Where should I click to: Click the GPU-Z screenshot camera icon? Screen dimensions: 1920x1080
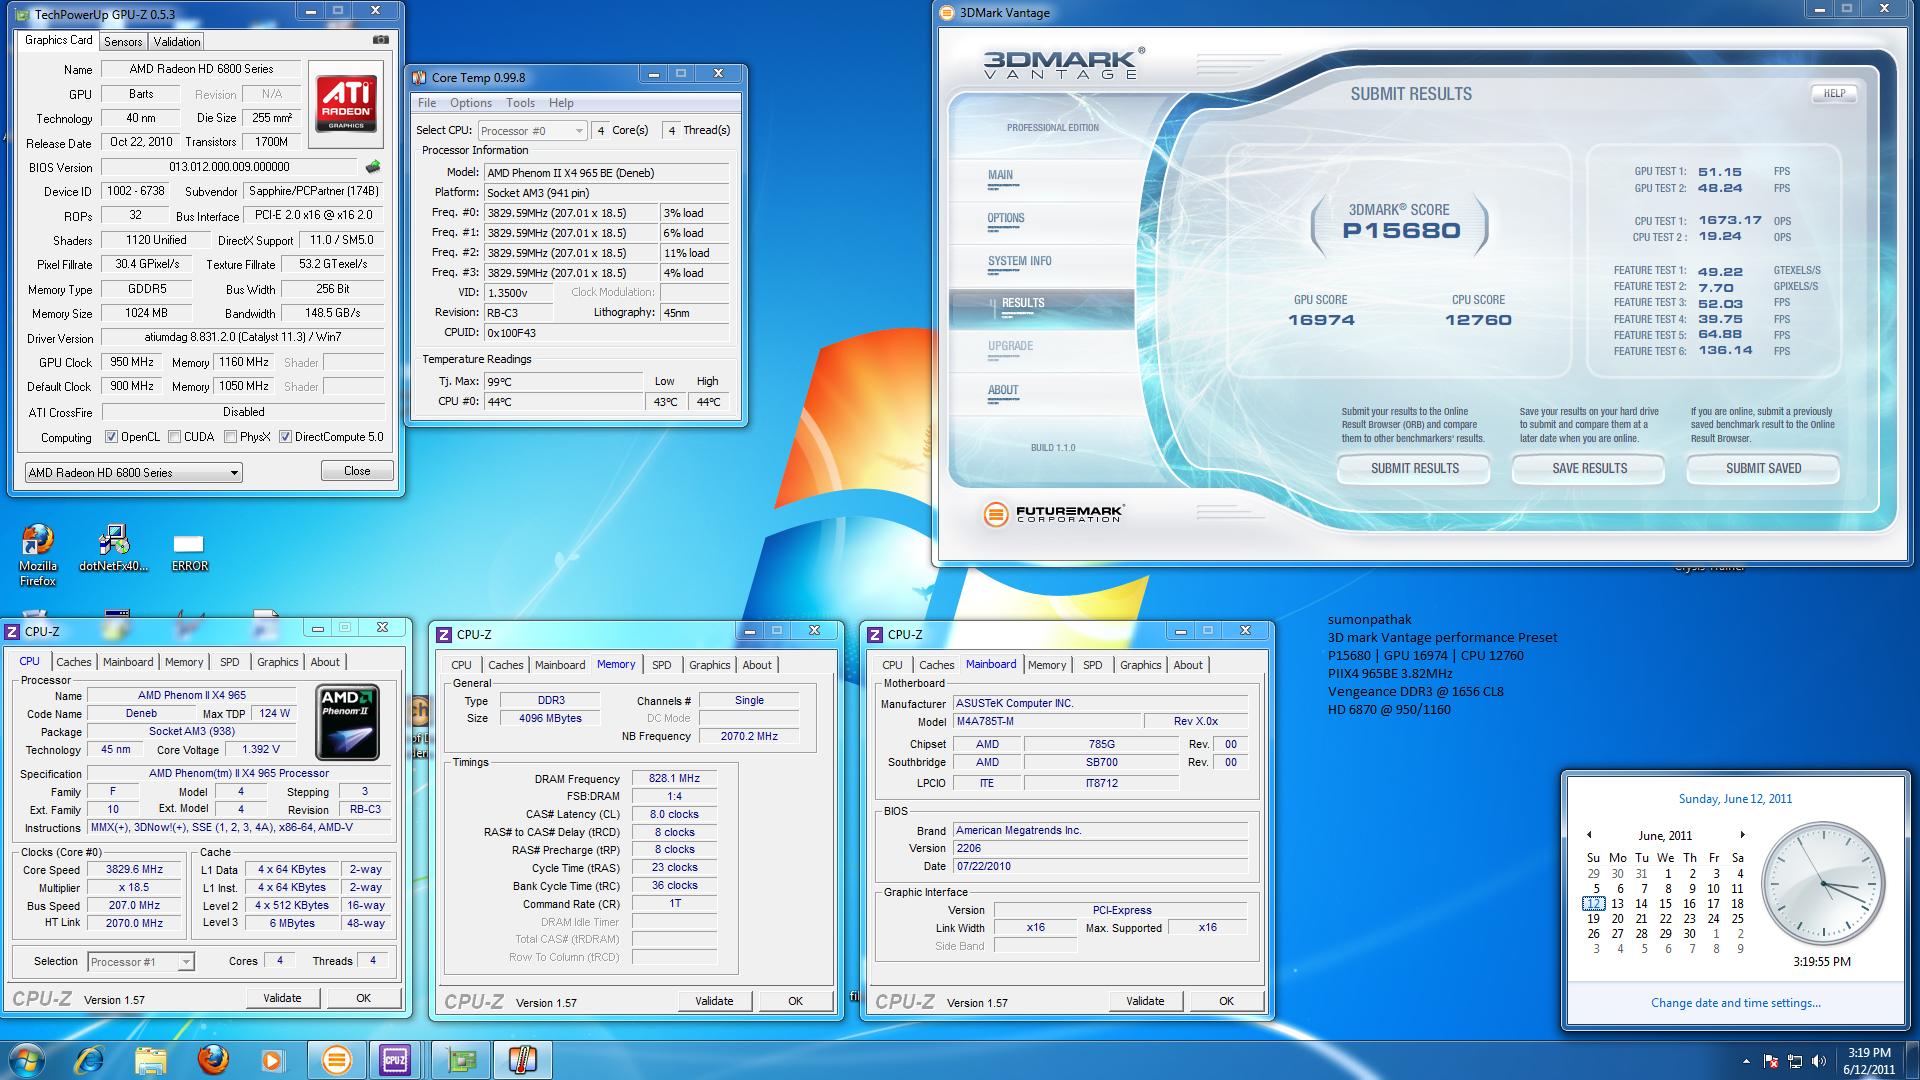click(381, 40)
